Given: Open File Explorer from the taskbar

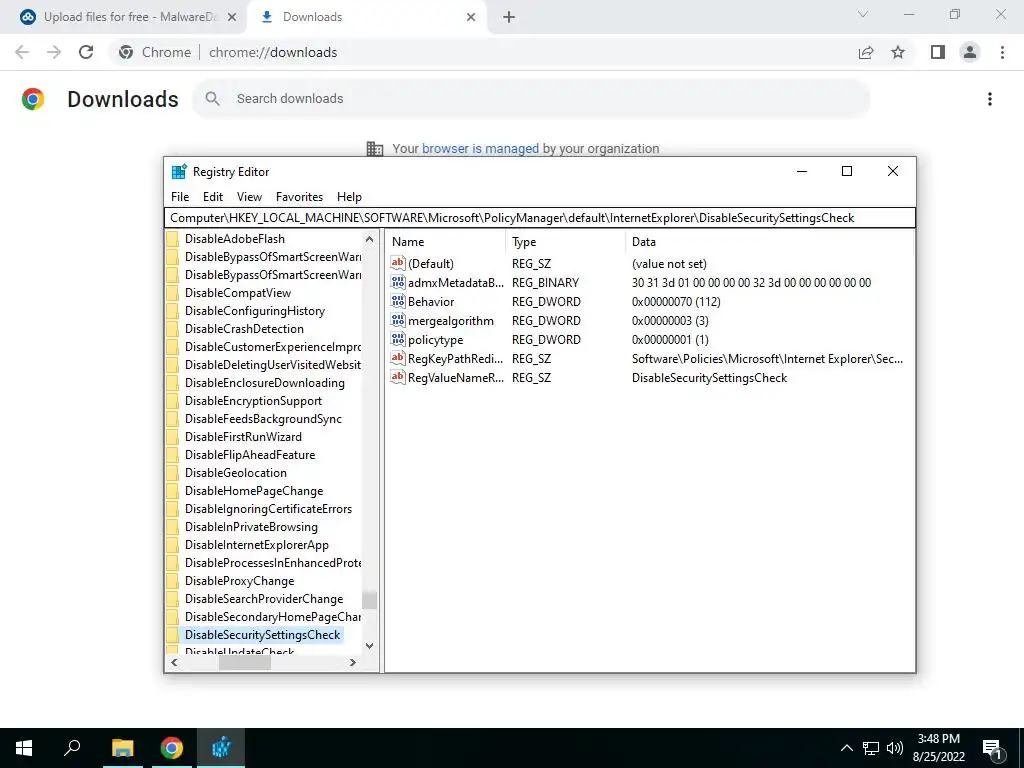Looking at the screenshot, I should point(122,748).
